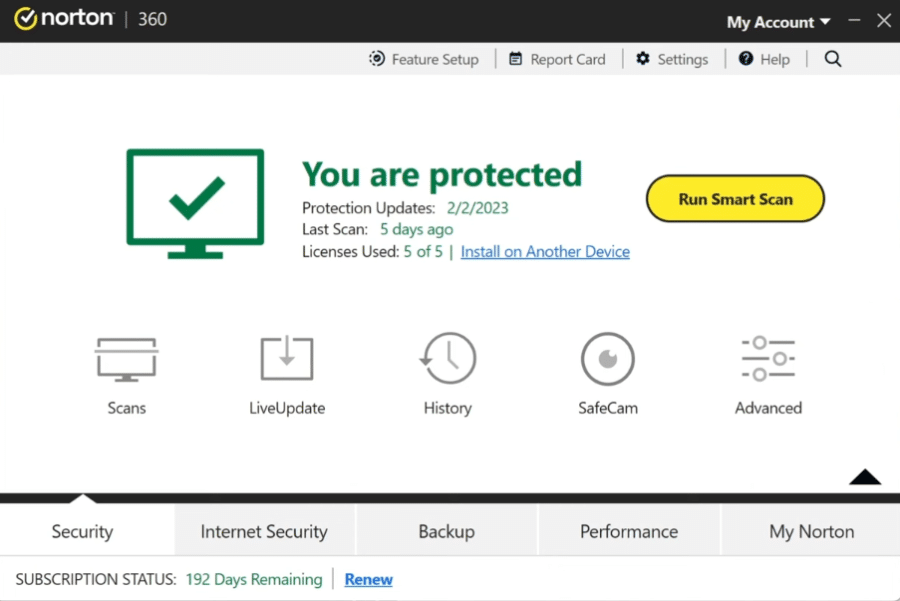
Task: Open the Scans monitor icon
Action: coord(126,359)
